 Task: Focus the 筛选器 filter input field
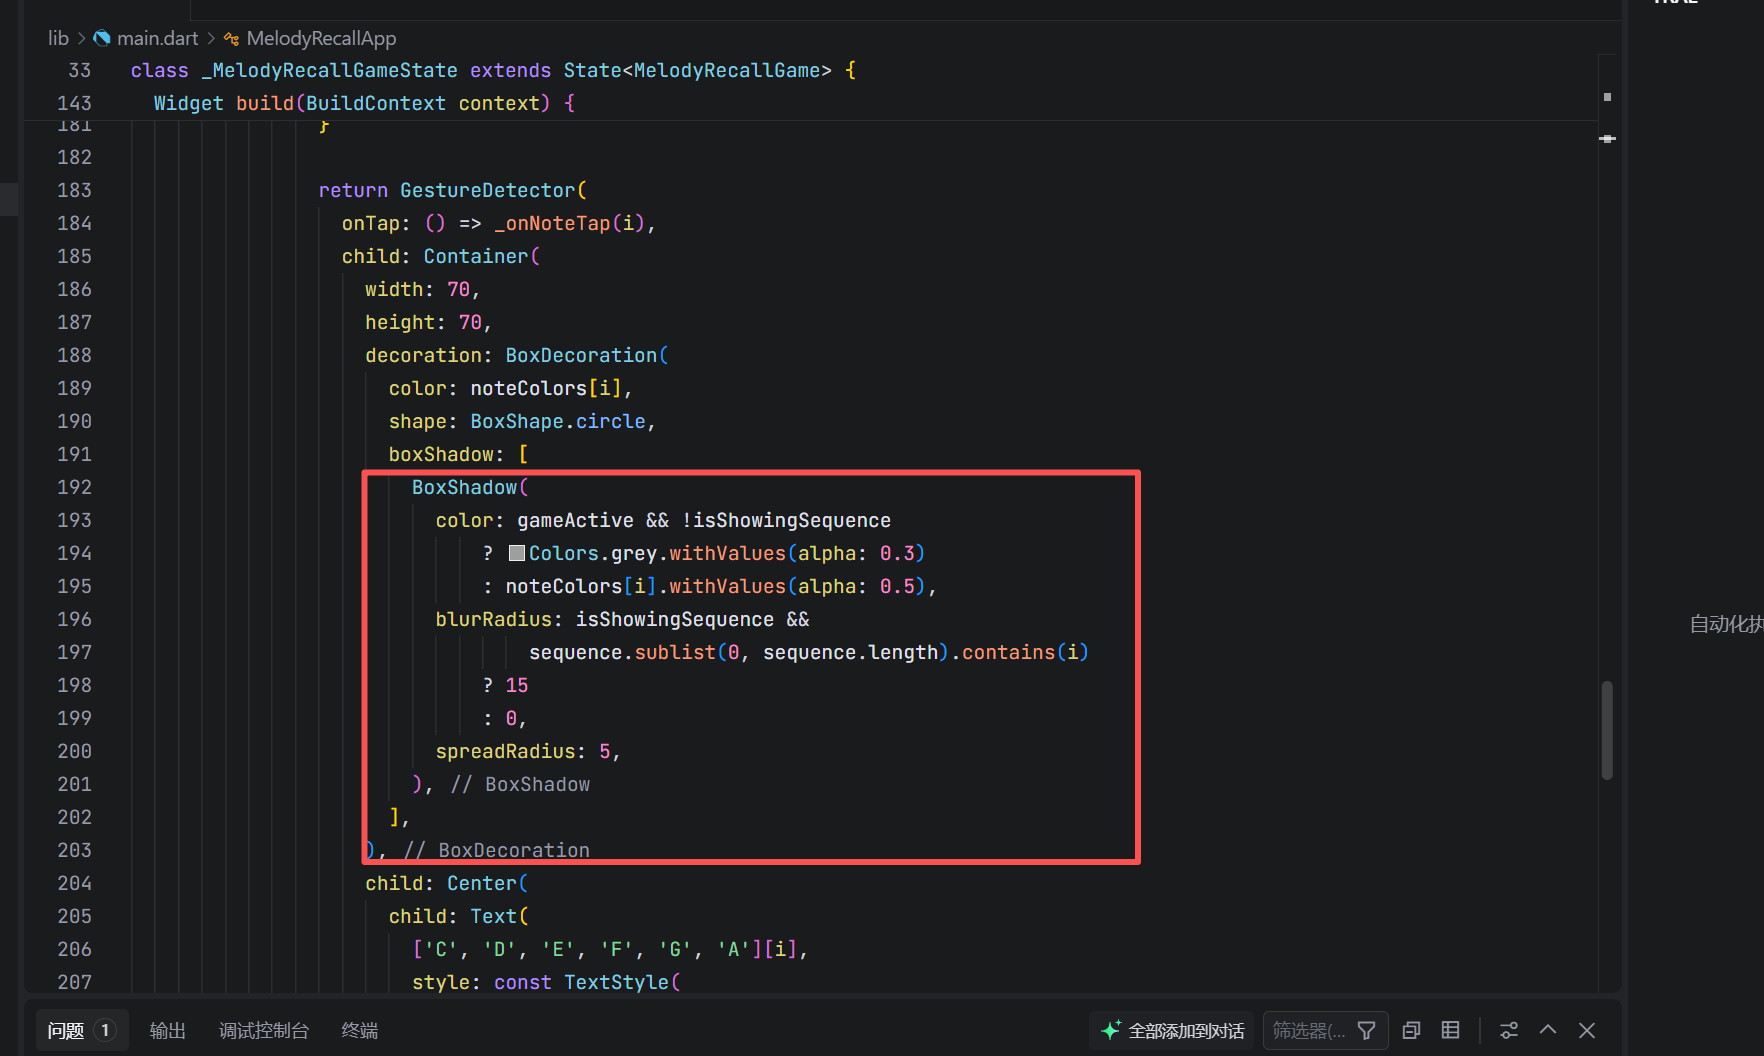click(1309, 1030)
